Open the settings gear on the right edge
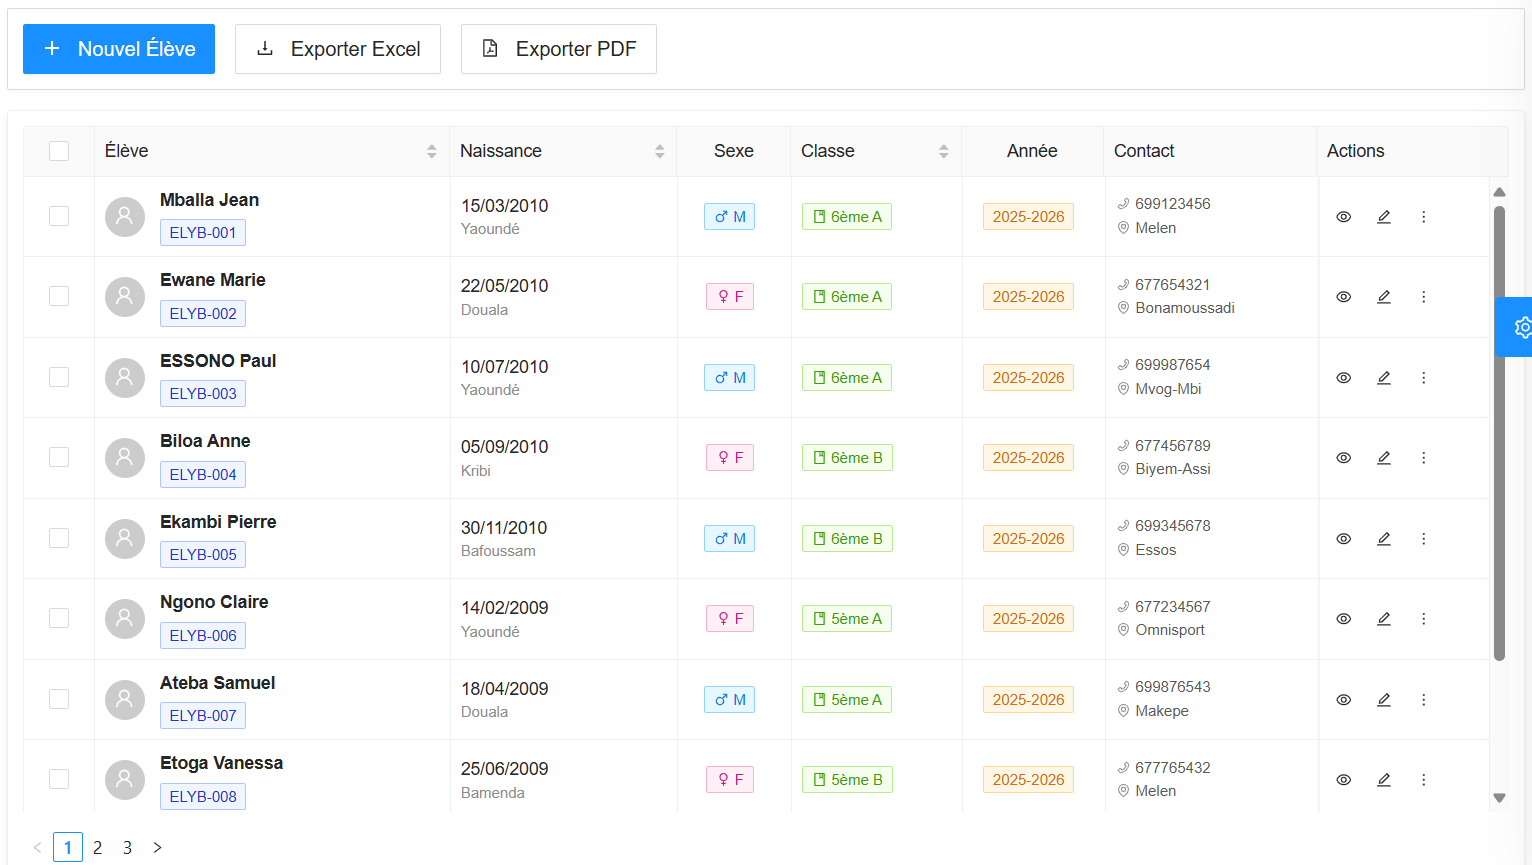 [x=1522, y=327]
